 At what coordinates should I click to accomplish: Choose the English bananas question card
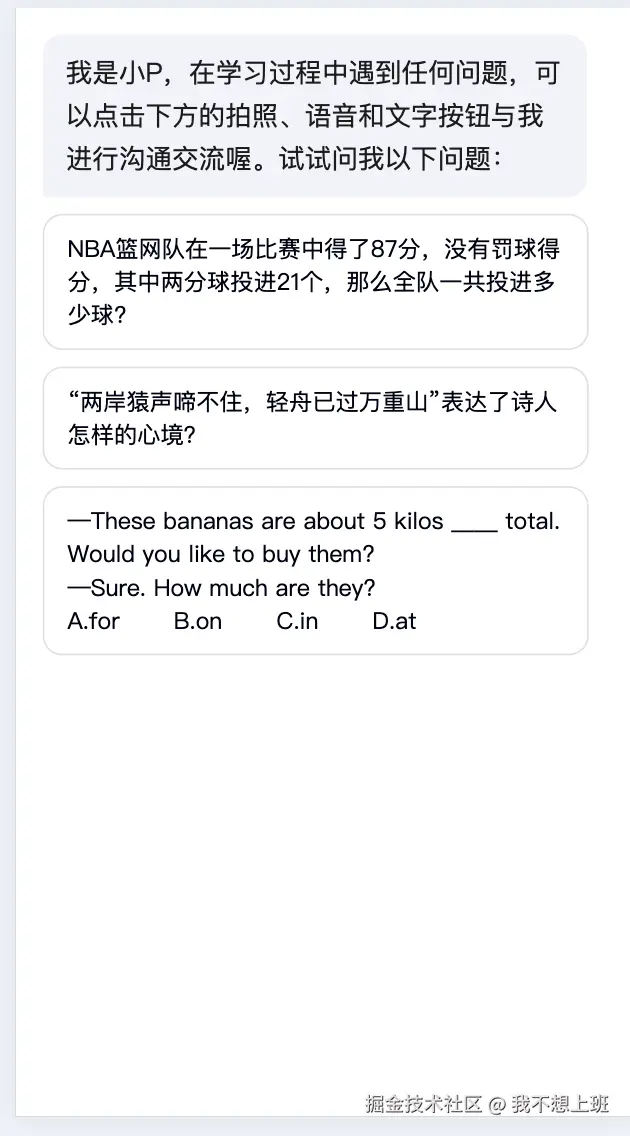[x=315, y=570]
